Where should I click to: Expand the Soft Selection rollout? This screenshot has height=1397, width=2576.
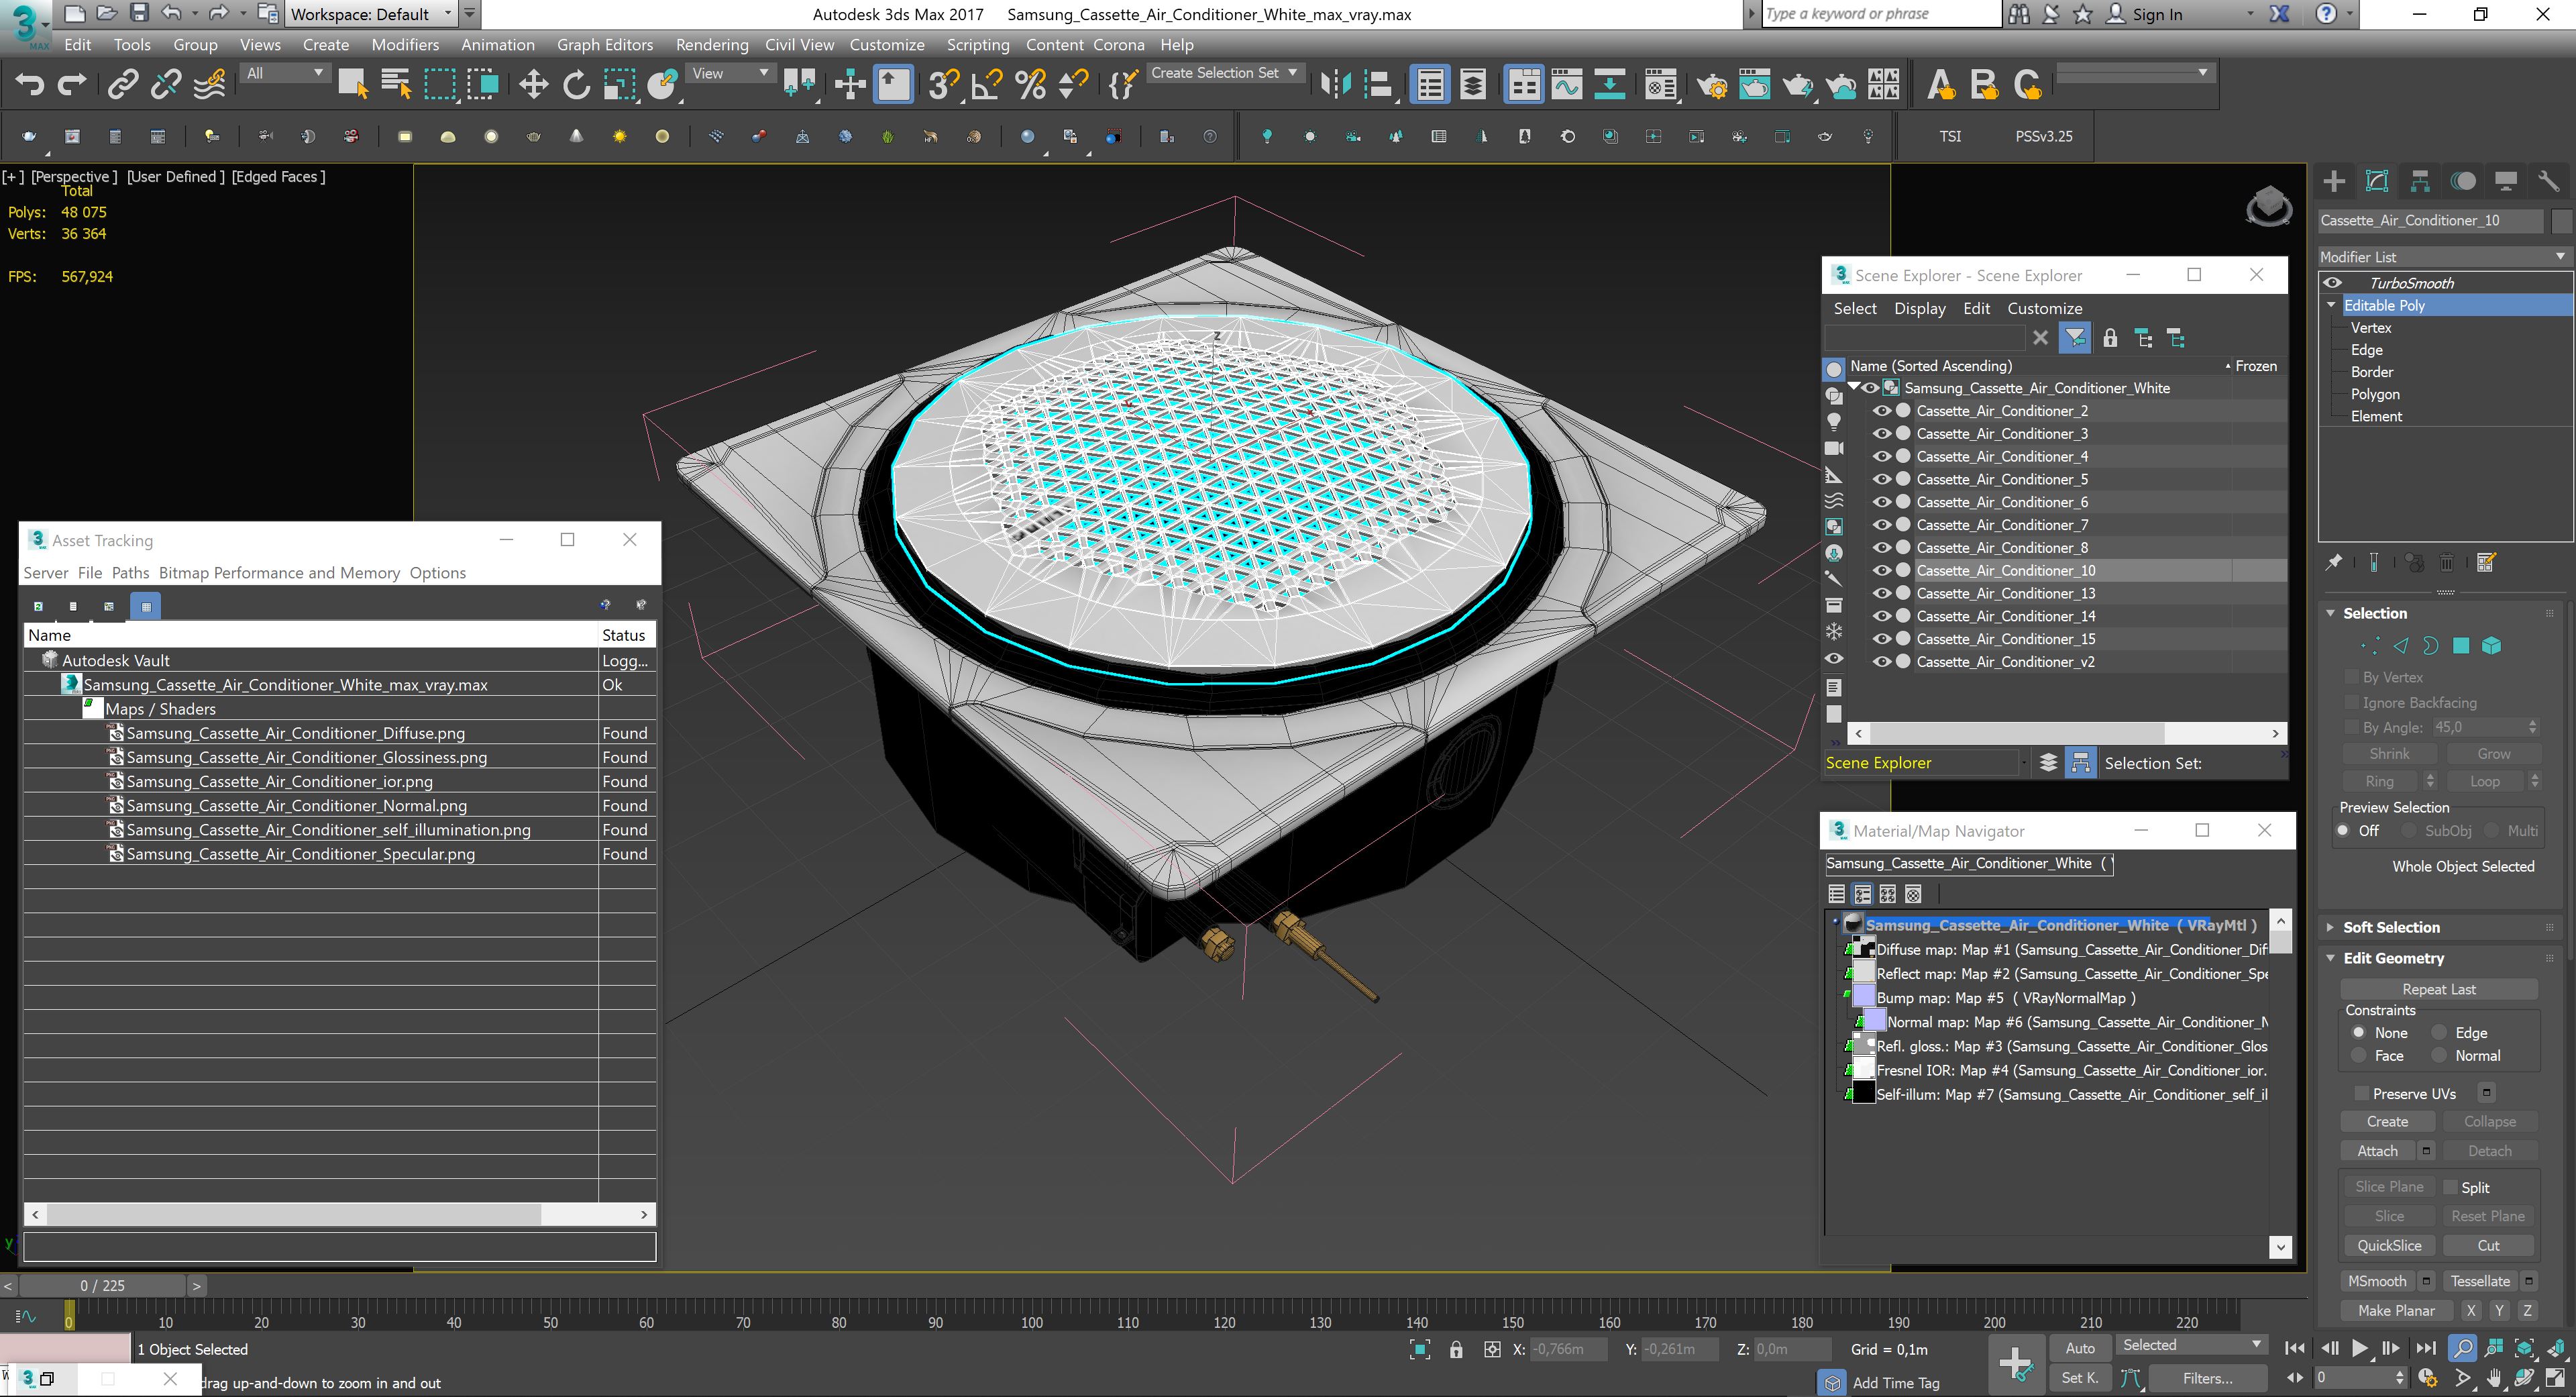[2390, 927]
